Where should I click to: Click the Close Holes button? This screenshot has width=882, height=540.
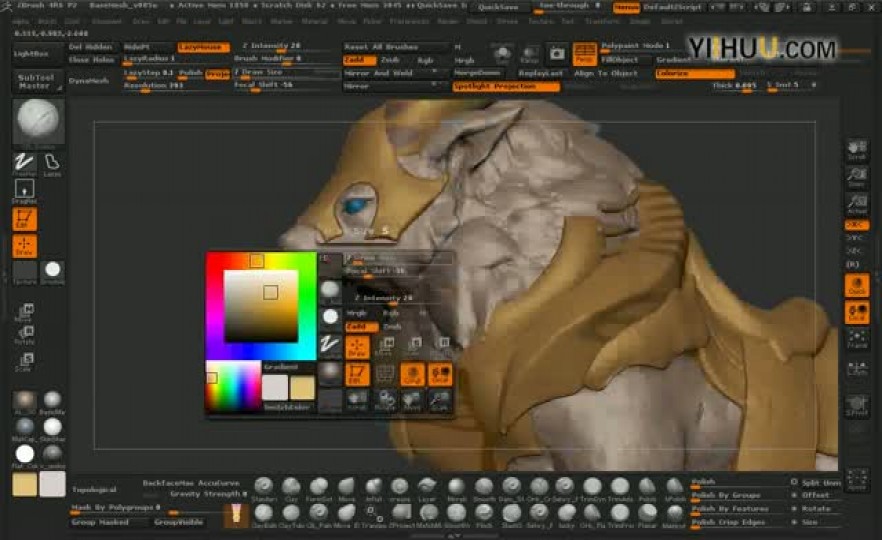pyautogui.click(x=91, y=60)
